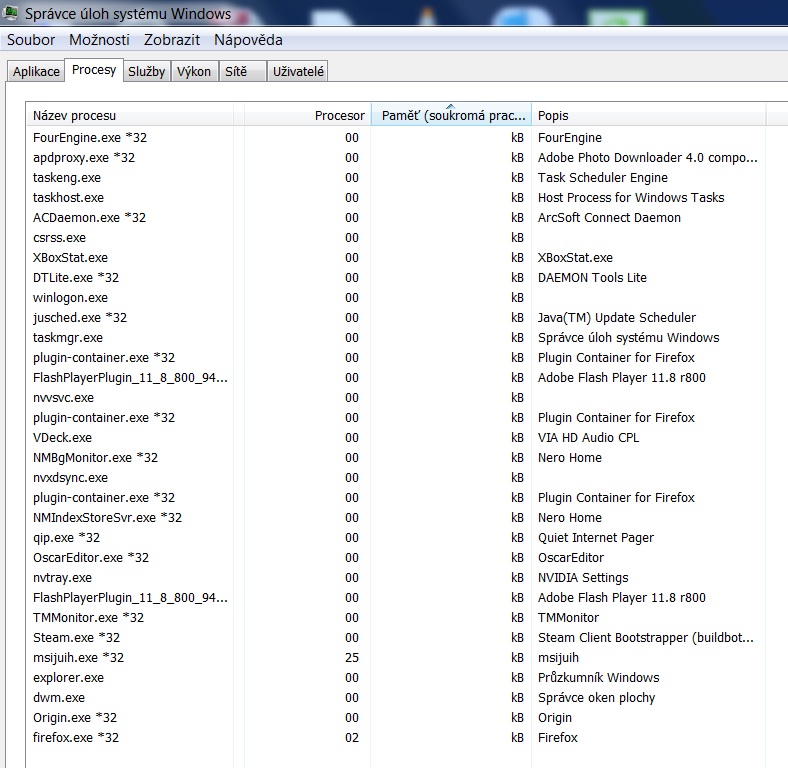Click the Steam Client Bootstrapper description

646,638
